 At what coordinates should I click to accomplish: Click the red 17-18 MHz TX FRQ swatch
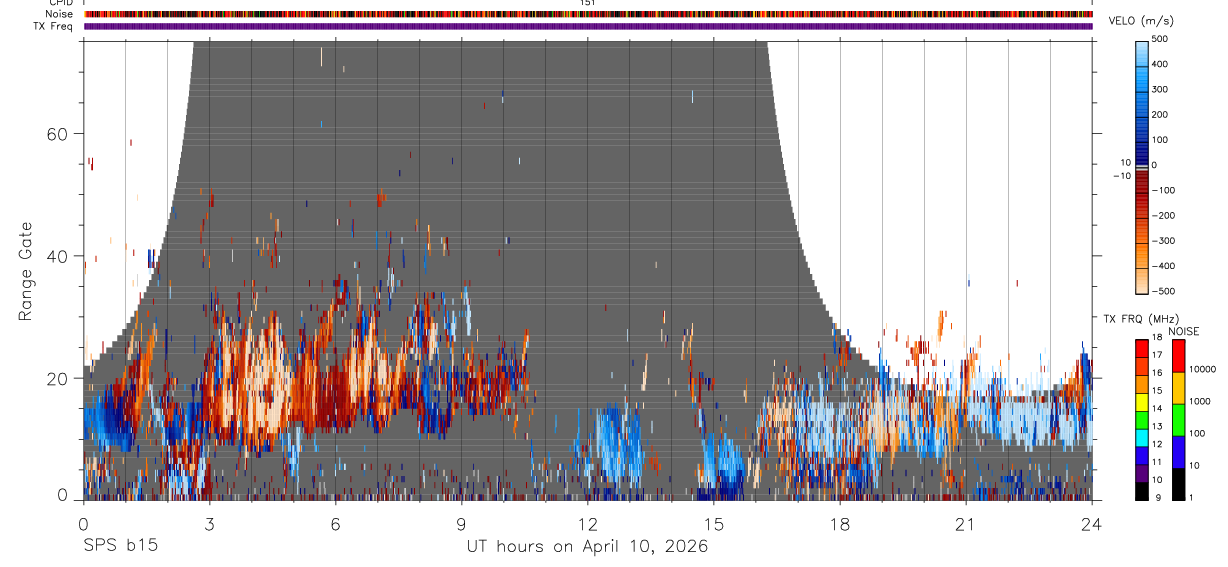pos(1142,348)
